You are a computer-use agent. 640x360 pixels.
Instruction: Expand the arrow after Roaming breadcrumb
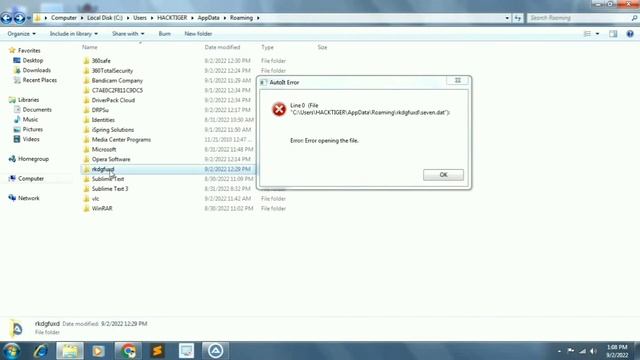[258, 18]
